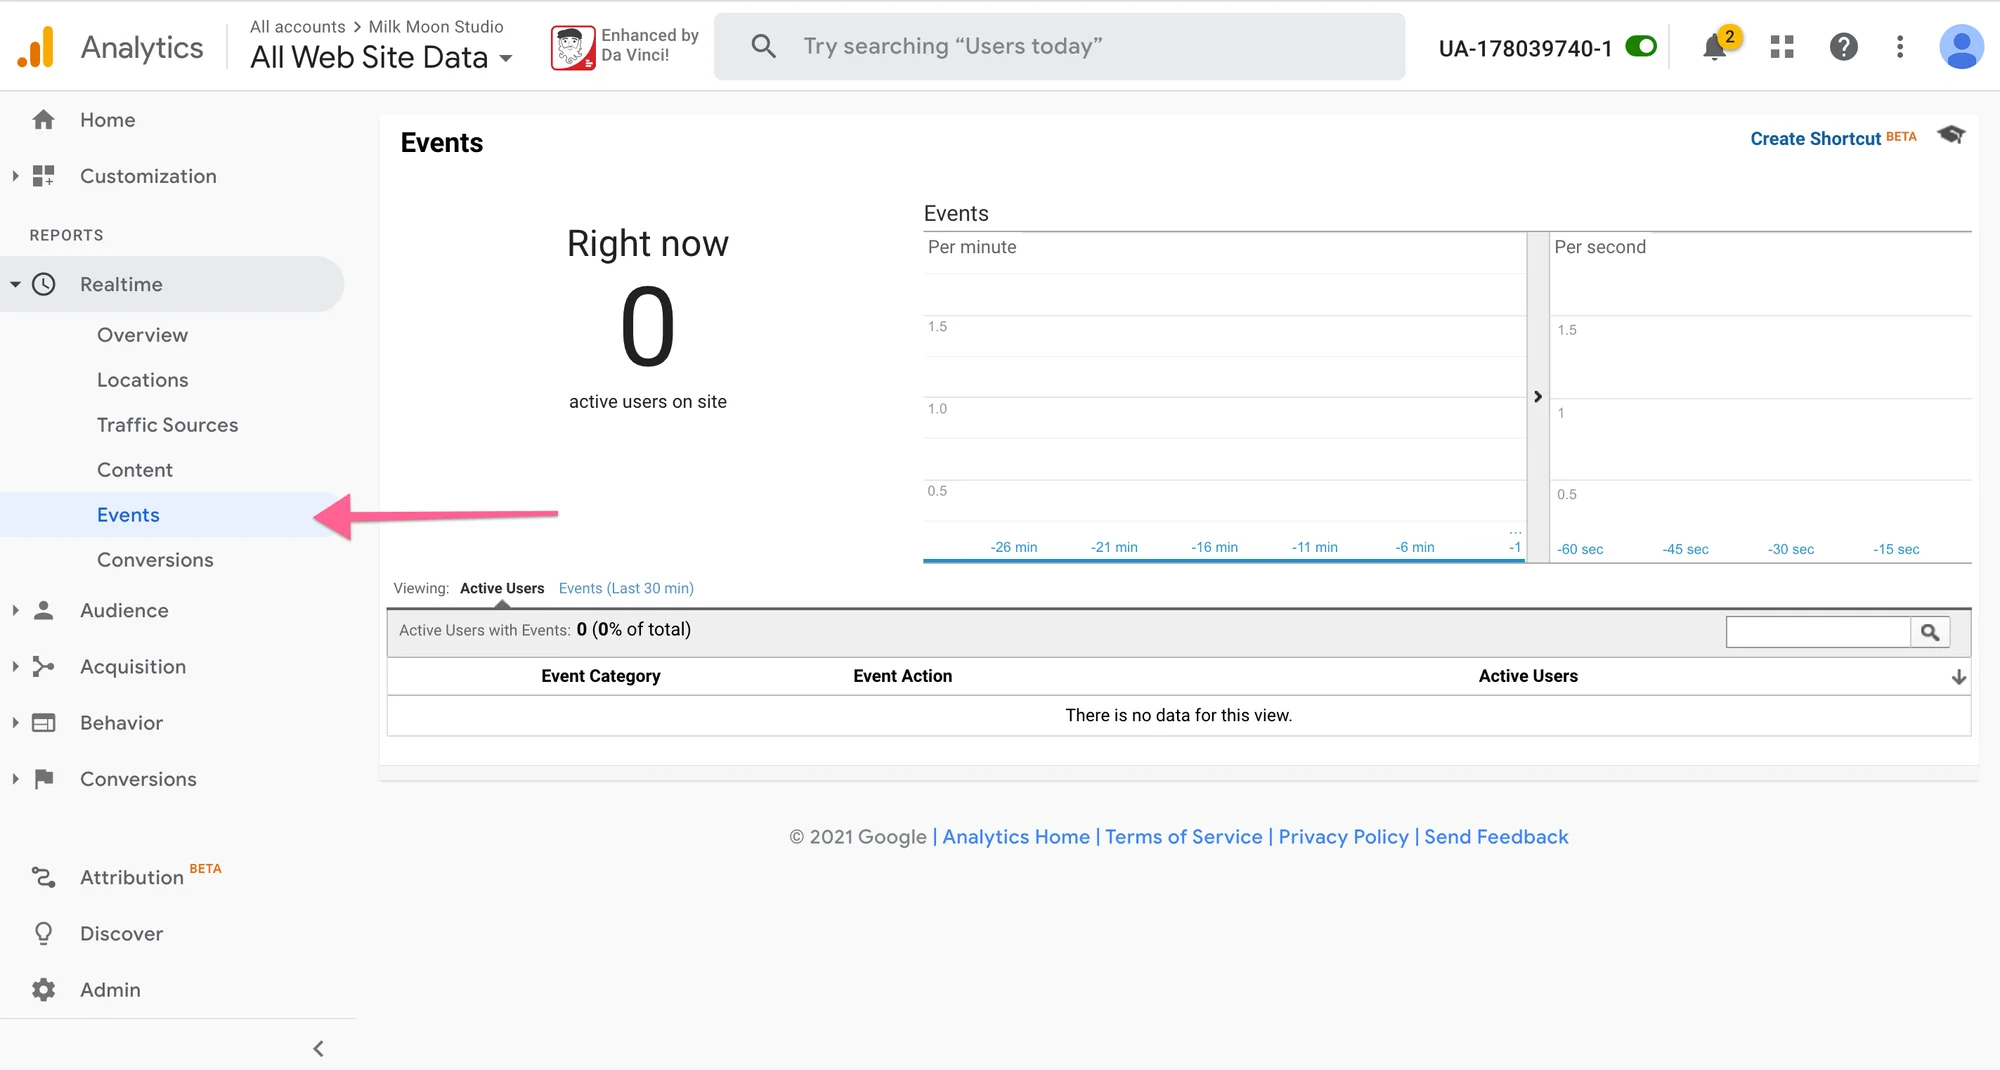Viewport: 2000px width, 1070px height.
Task: Click the Google Analytics logo
Action: (x=35, y=46)
